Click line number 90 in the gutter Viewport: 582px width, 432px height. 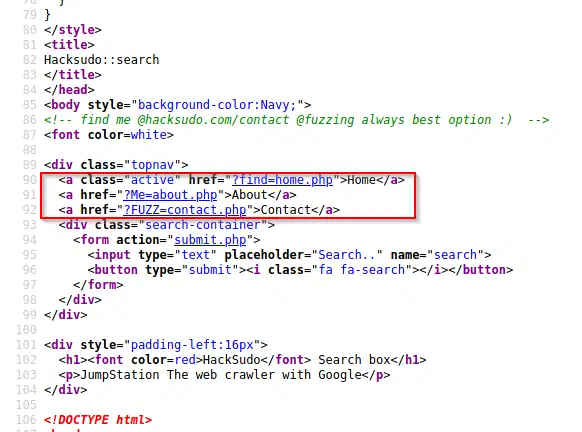point(30,180)
